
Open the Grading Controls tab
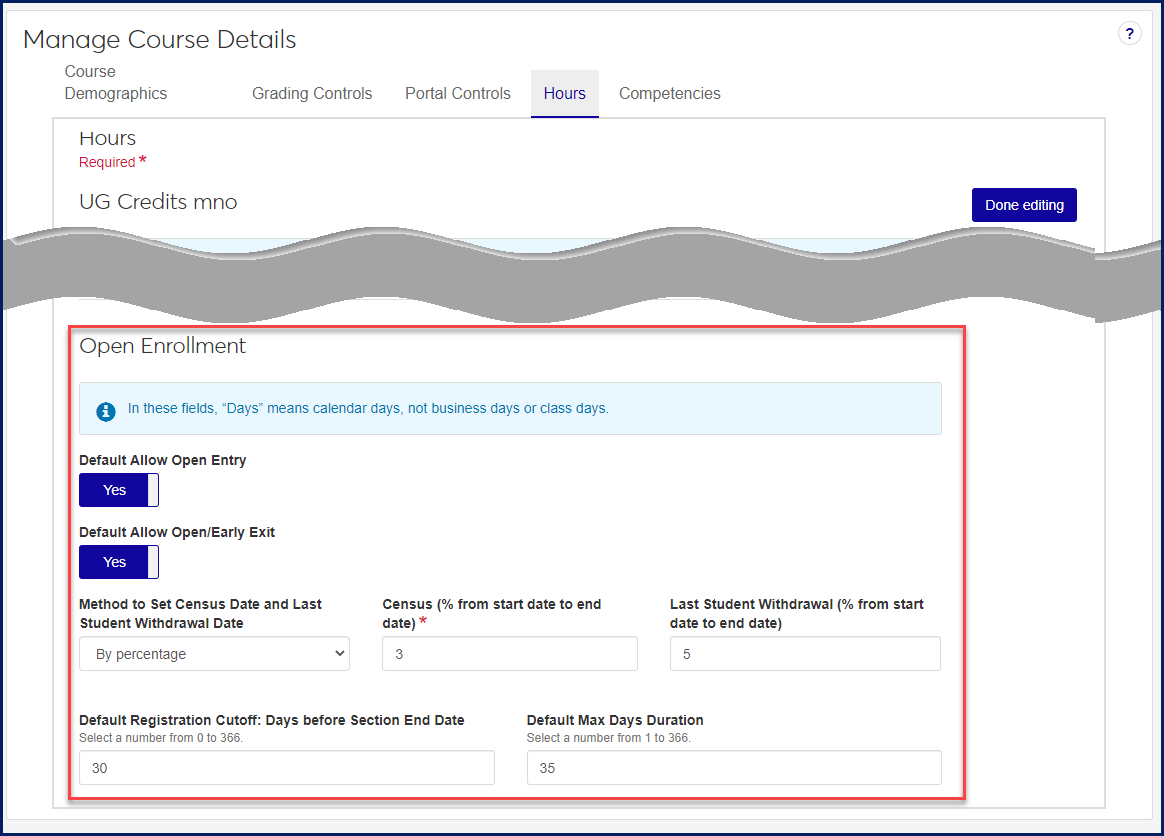click(312, 94)
